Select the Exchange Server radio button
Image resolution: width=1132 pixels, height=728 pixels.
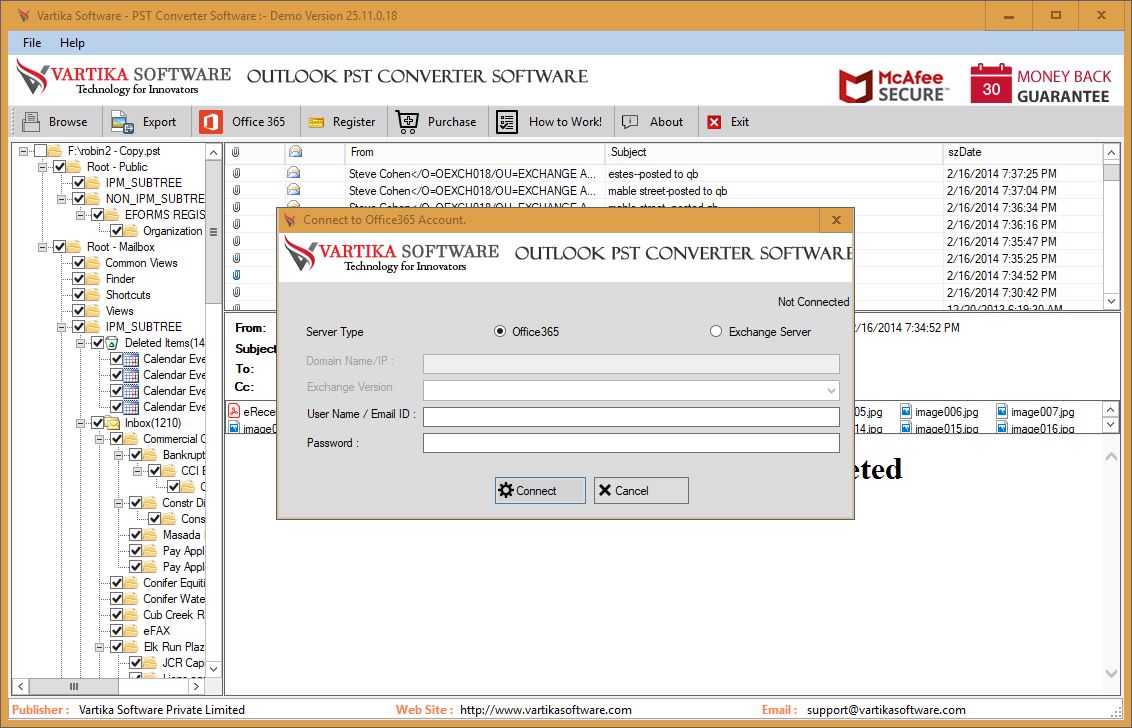tap(715, 332)
